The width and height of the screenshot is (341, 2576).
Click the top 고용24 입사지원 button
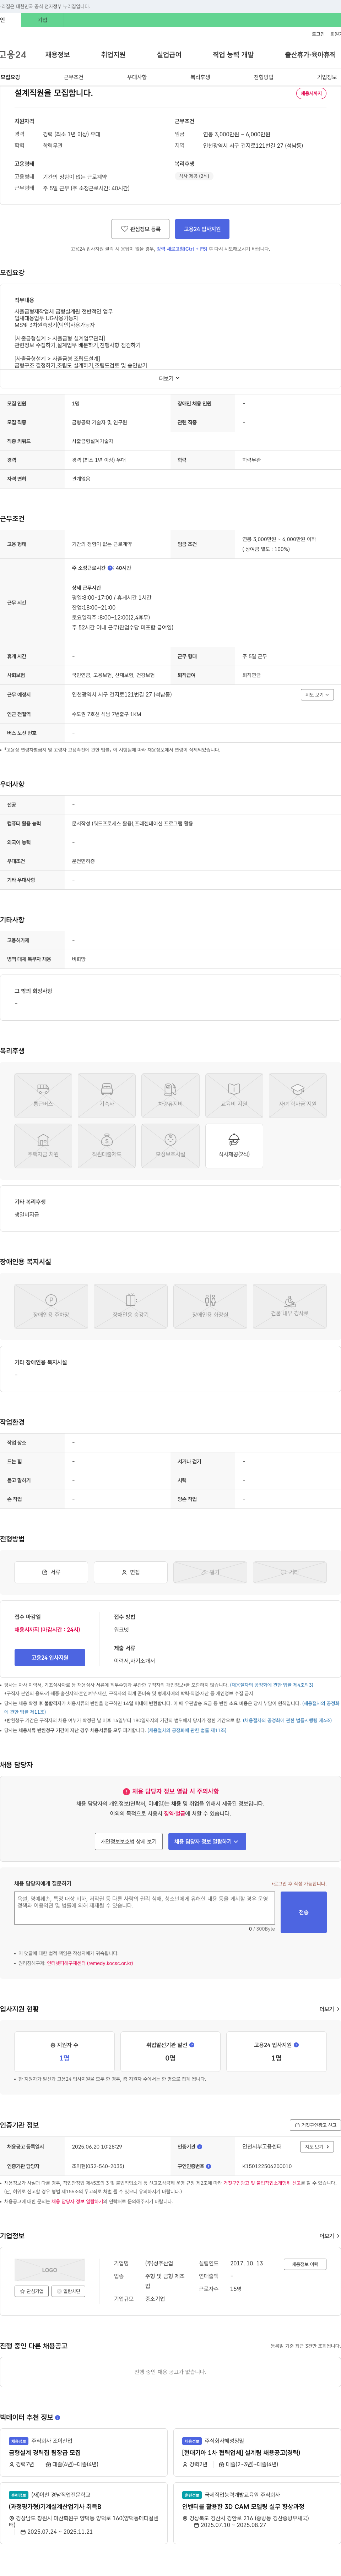202,229
